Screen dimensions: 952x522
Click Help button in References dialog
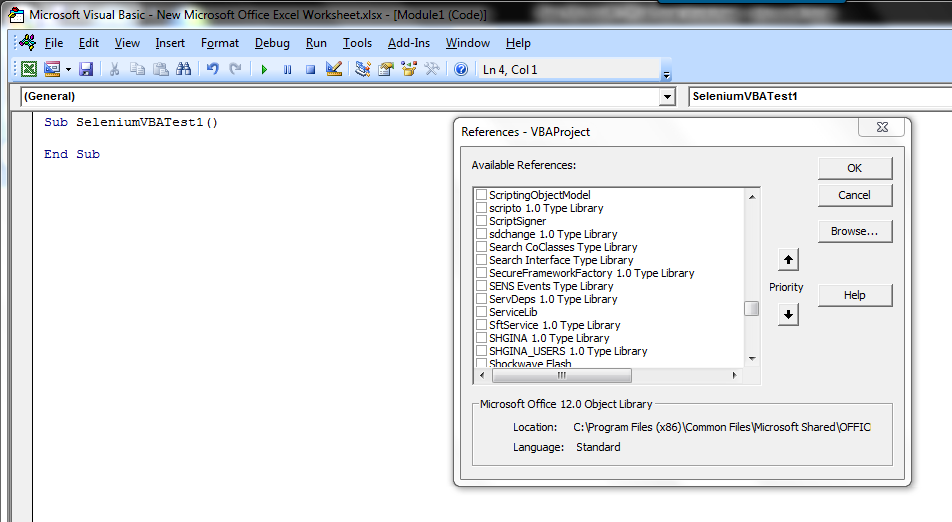click(x=855, y=295)
